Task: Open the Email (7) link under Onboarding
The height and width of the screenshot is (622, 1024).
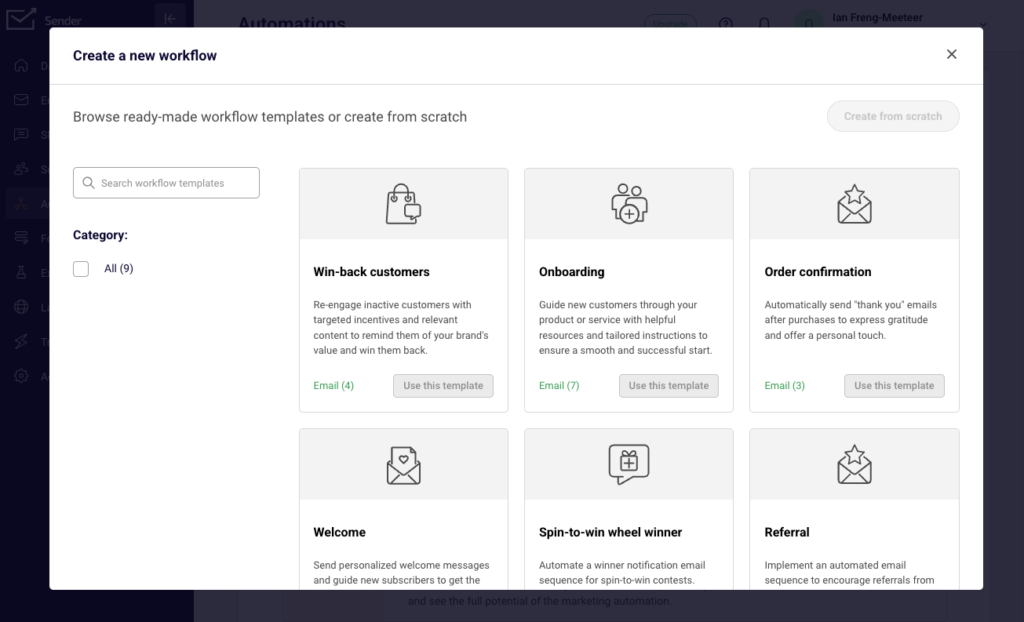Action: 559,385
